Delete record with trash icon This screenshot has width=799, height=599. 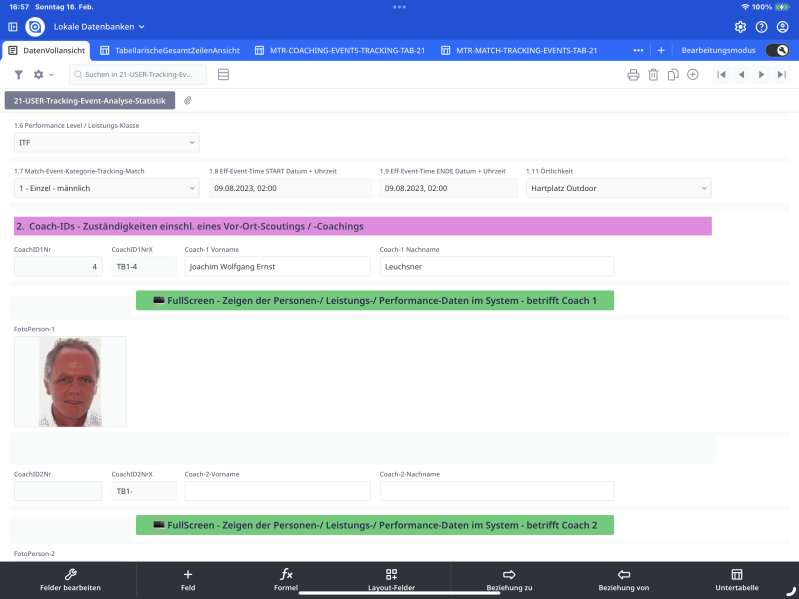pyautogui.click(x=653, y=75)
